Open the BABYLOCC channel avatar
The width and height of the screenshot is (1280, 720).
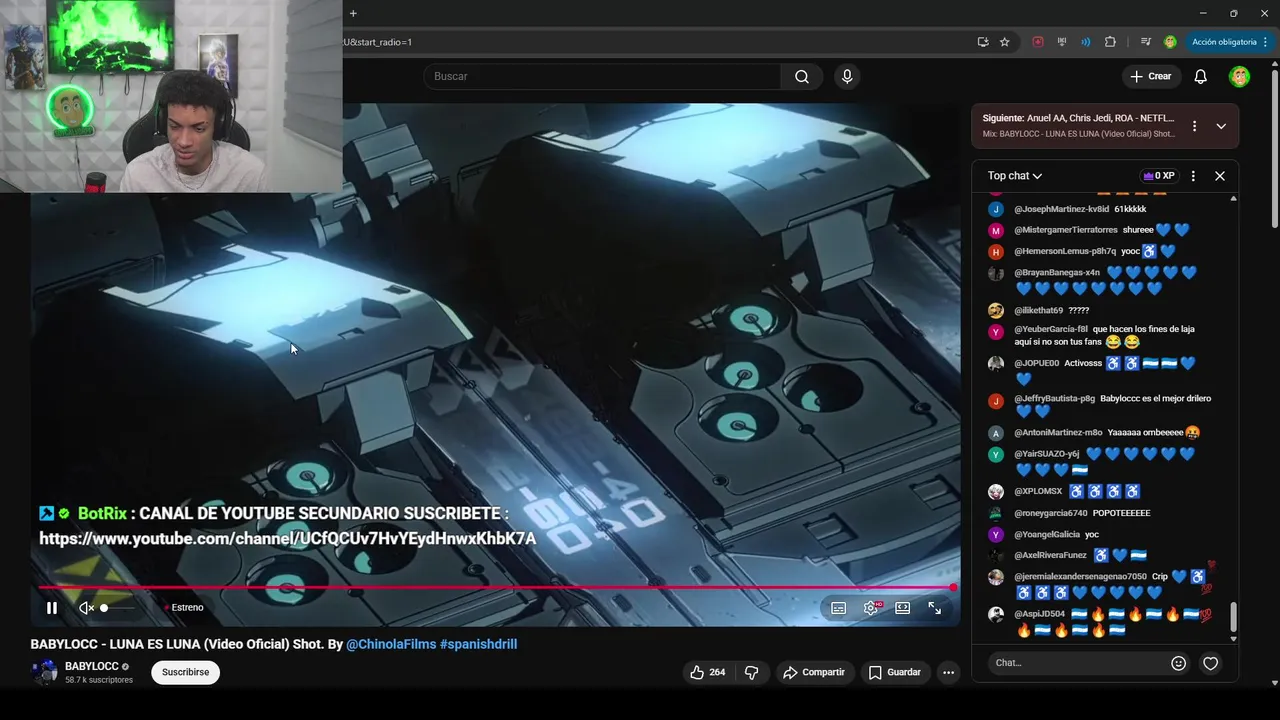pos(44,672)
